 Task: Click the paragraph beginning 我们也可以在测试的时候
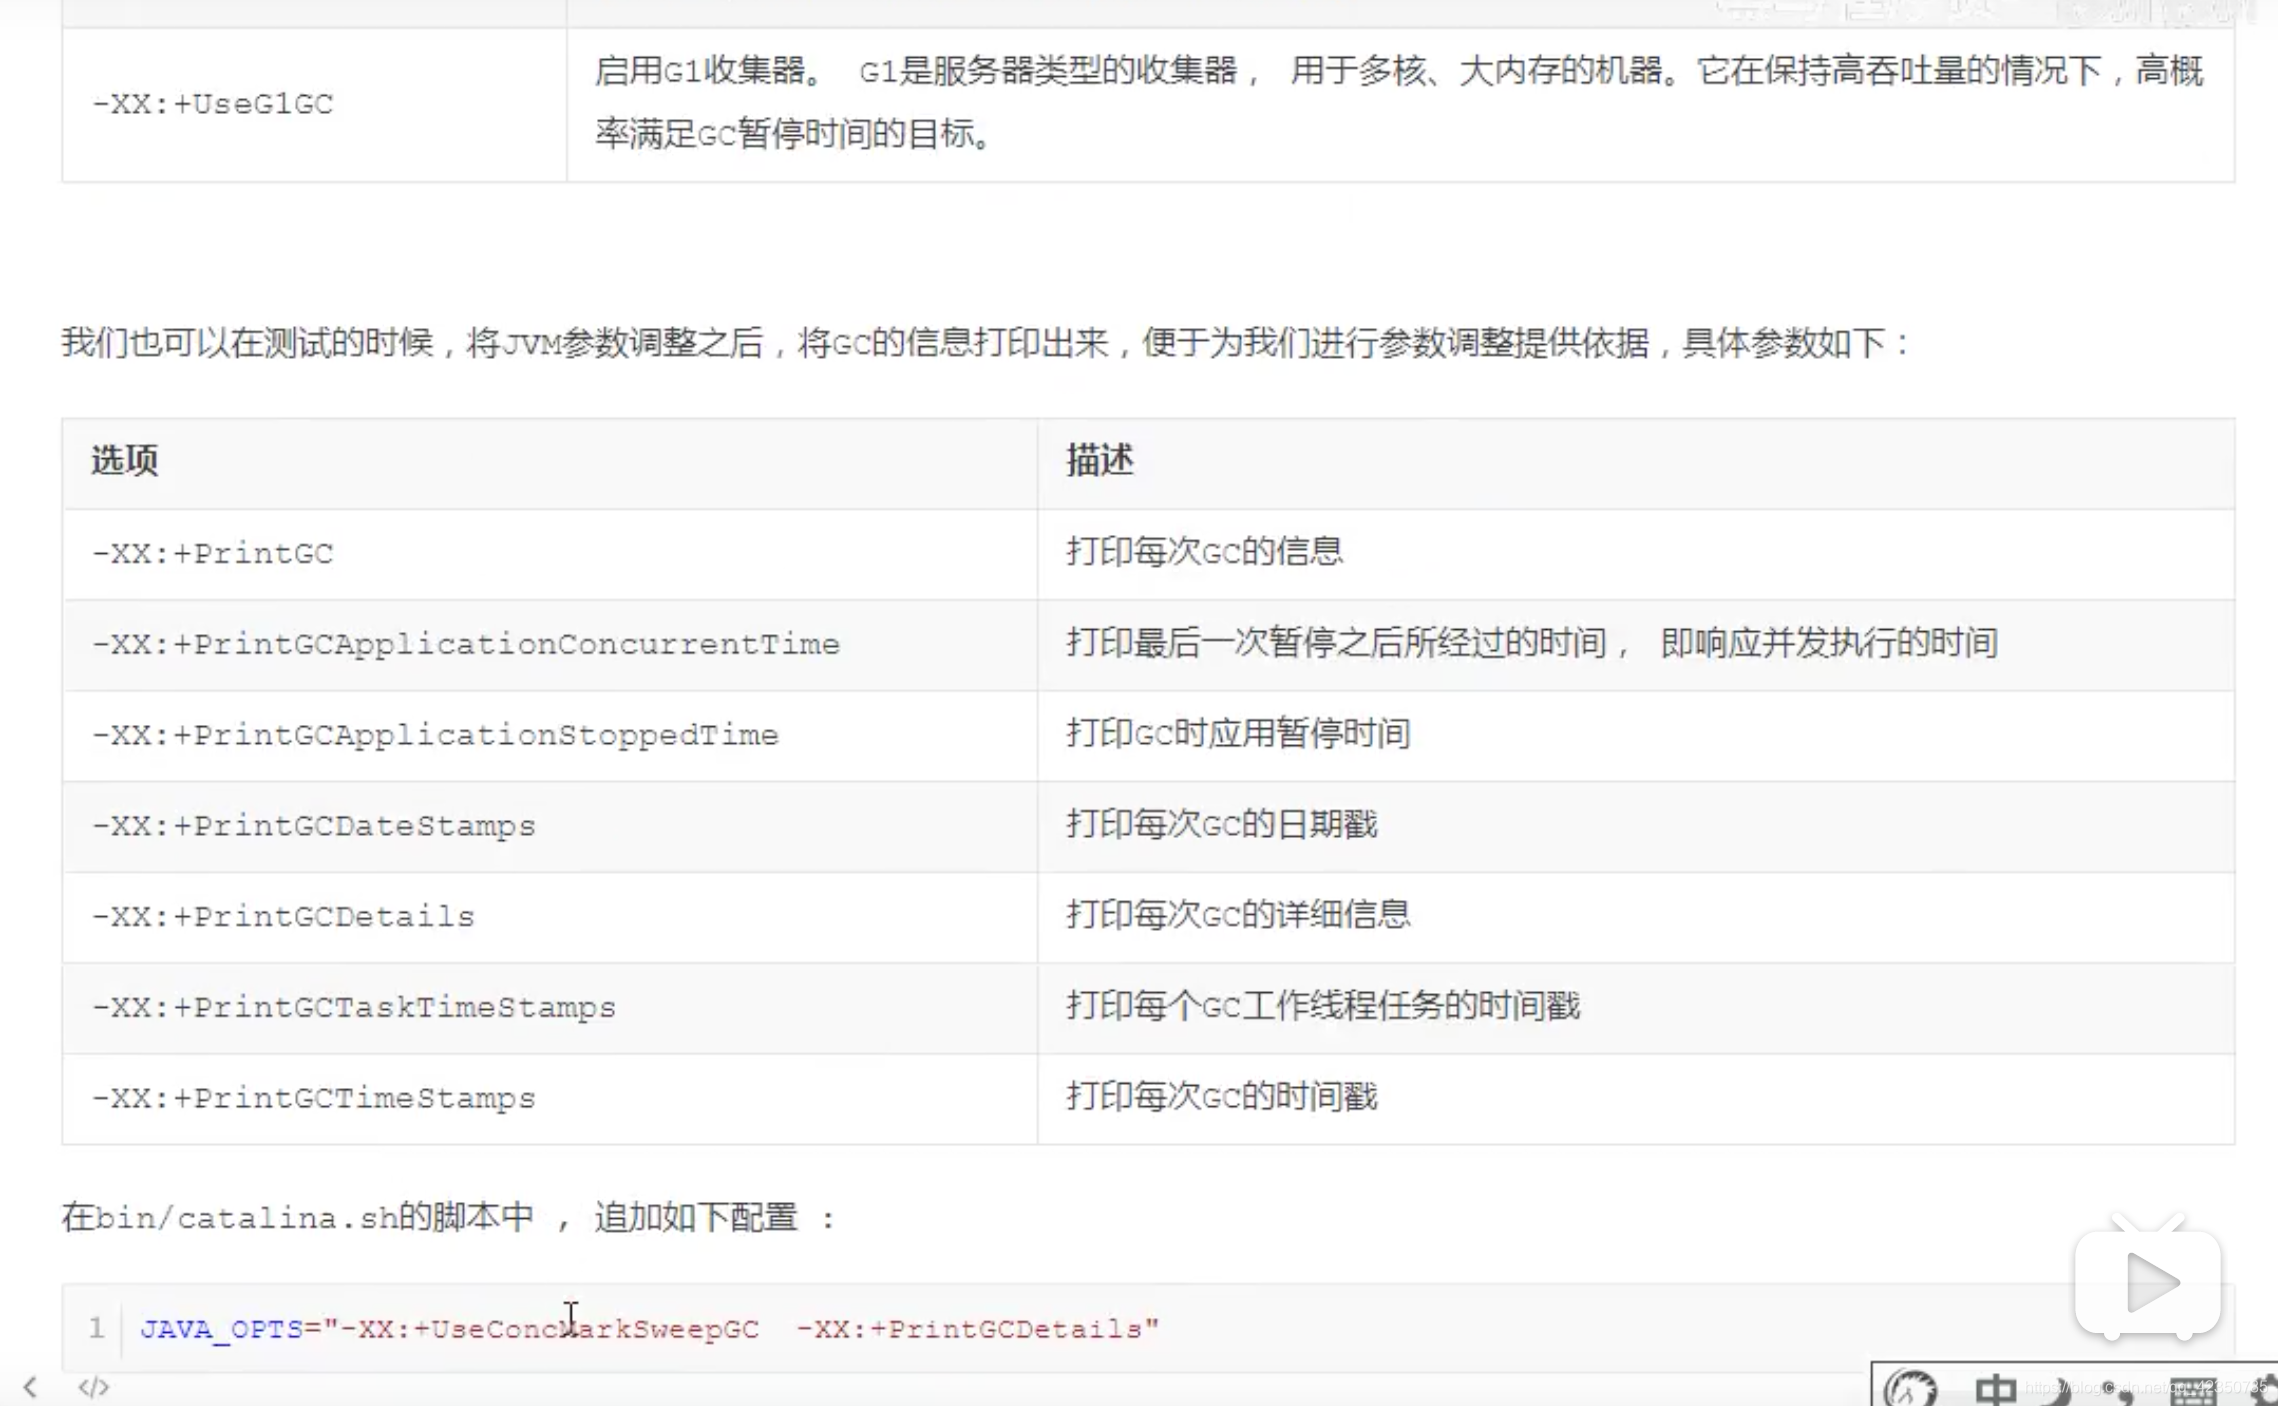point(985,343)
